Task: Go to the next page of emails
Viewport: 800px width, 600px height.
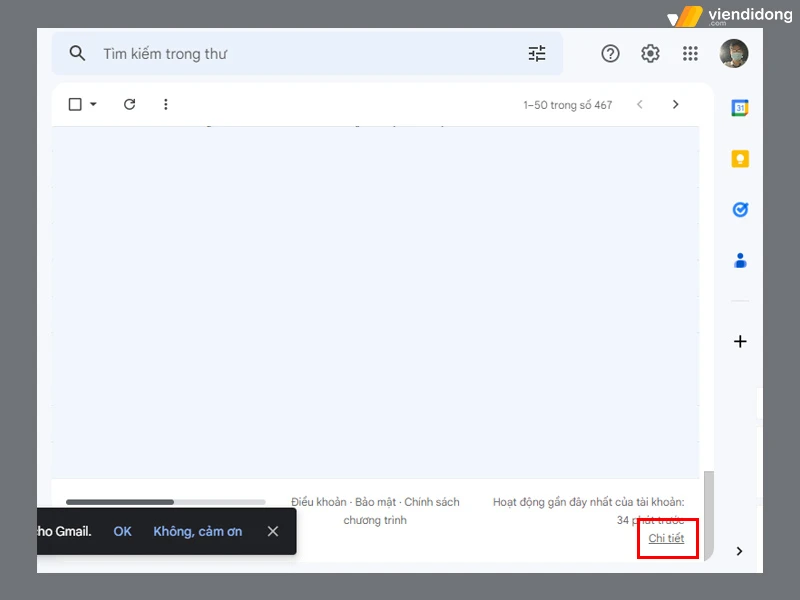Action: click(676, 104)
